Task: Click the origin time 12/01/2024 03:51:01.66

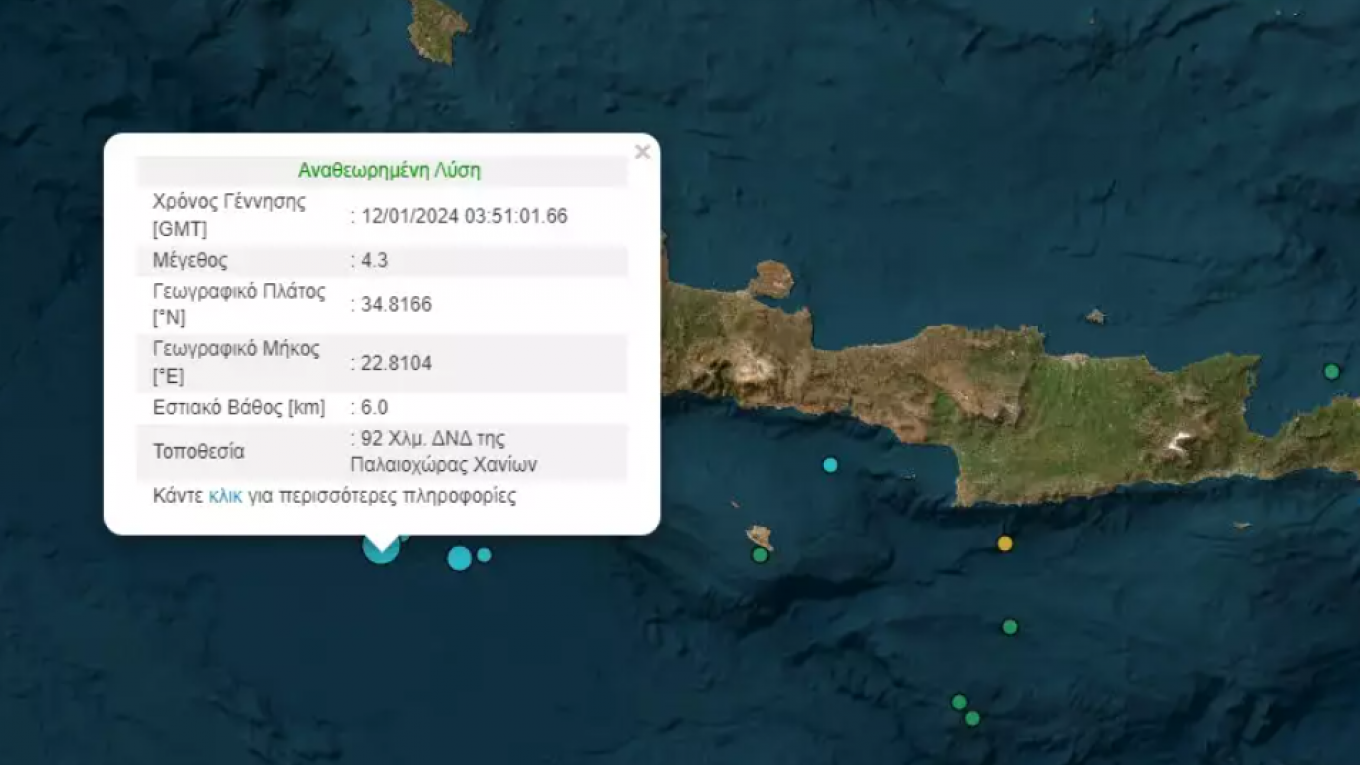Action: [464, 216]
